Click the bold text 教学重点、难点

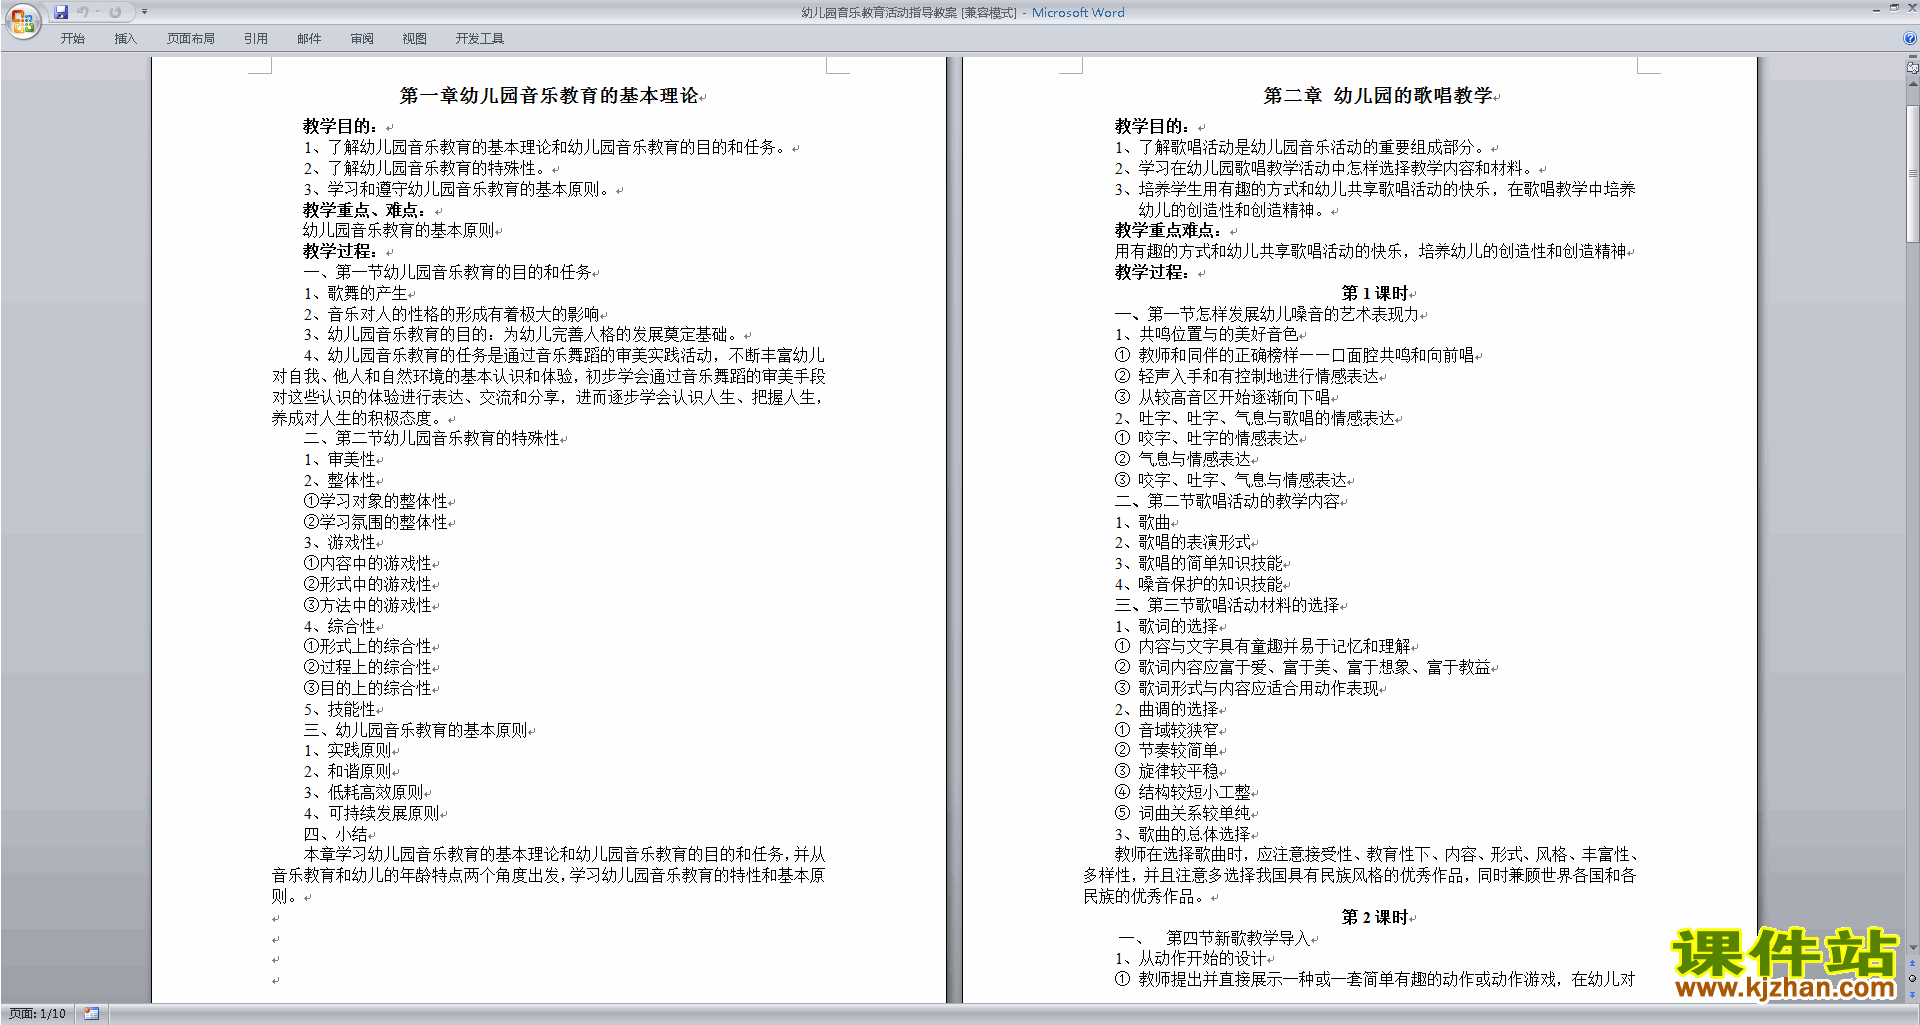click(364, 210)
